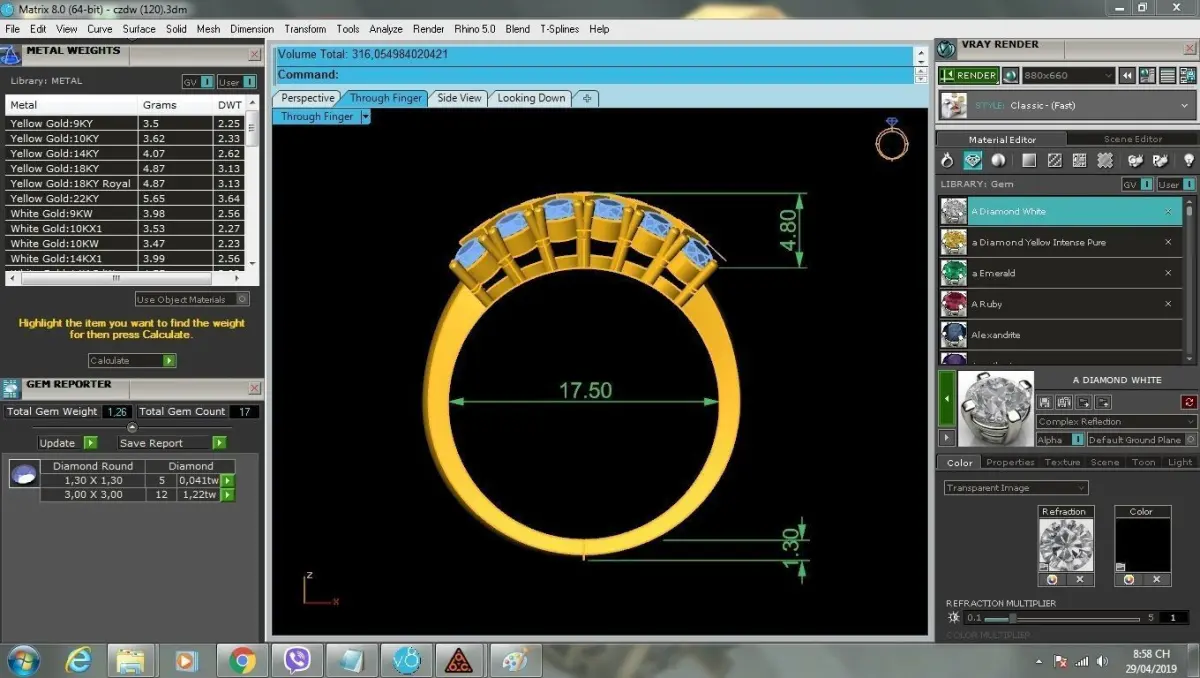Select the puzzle-shaped material category icon

coord(1105,160)
